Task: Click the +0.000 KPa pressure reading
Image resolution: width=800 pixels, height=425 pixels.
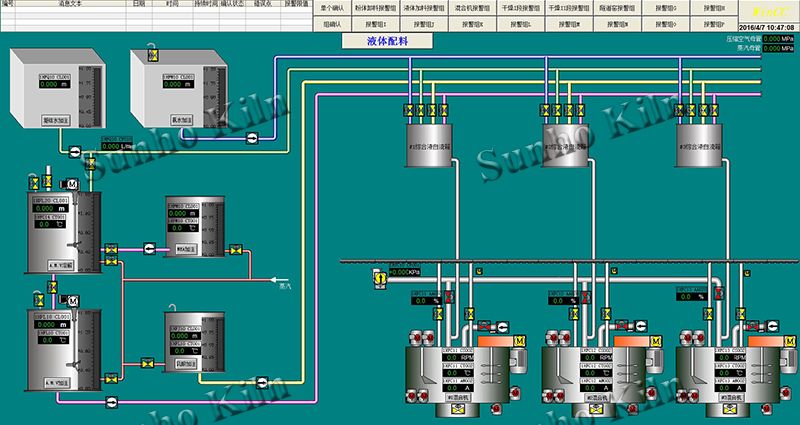Action: (x=404, y=272)
